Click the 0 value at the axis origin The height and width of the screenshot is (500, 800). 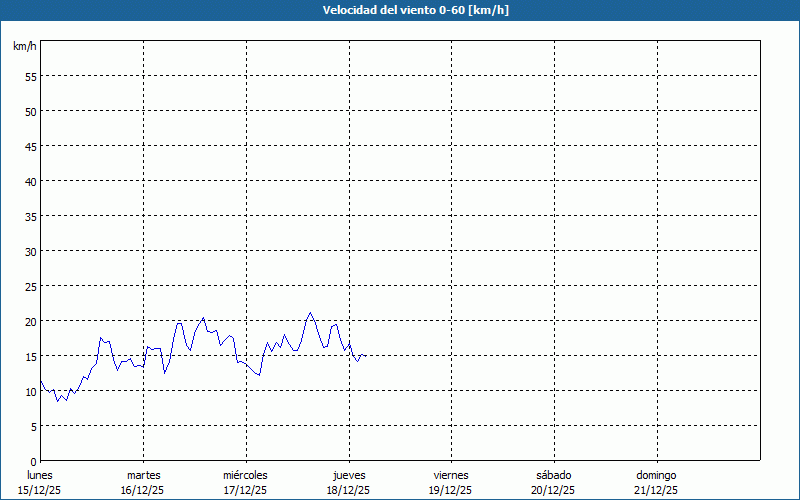point(33,461)
